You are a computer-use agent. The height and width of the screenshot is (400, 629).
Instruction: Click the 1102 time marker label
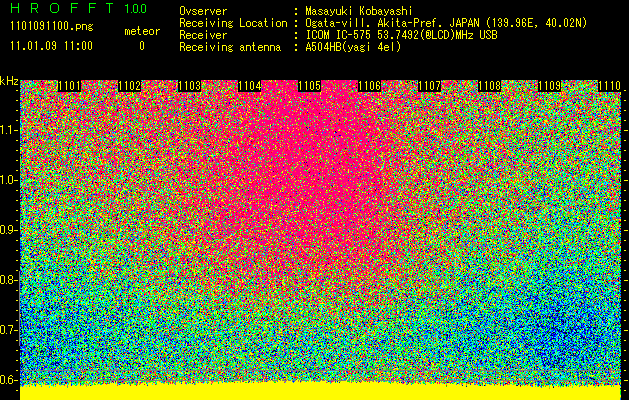[130, 86]
